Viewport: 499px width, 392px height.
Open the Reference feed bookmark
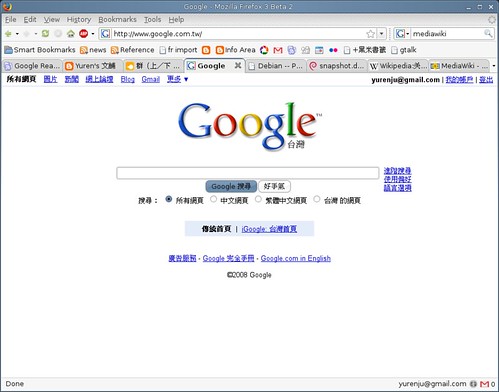132,50
